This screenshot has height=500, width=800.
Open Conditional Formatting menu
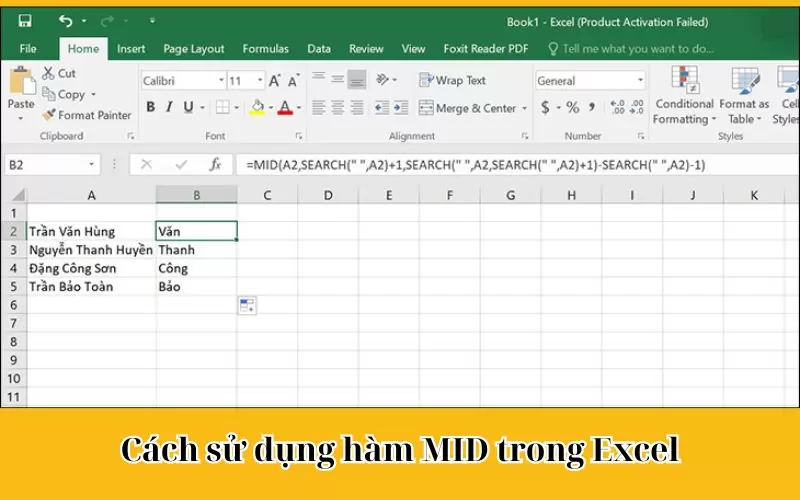coord(684,96)
